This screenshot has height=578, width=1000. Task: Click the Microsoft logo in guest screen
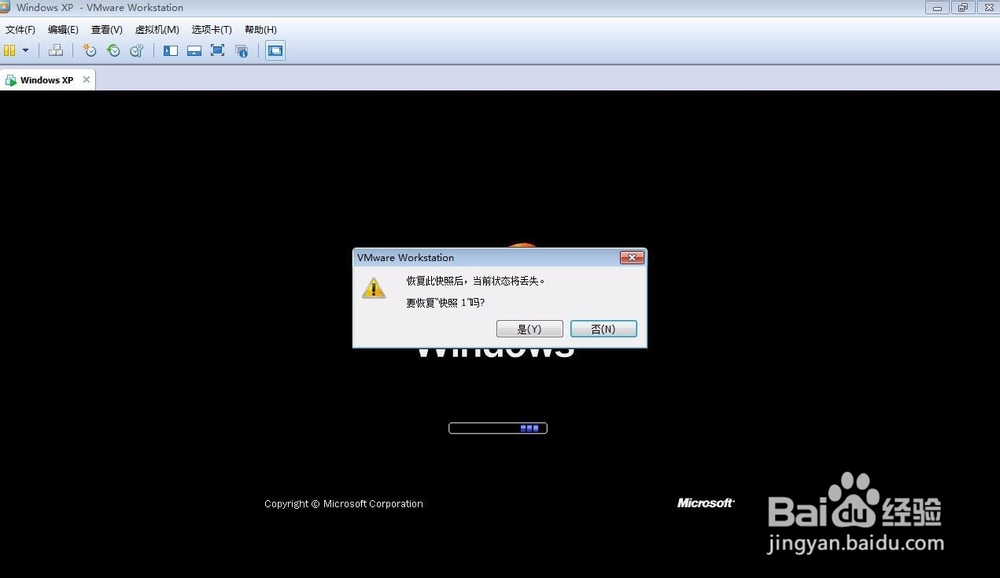tap(706, 503)
